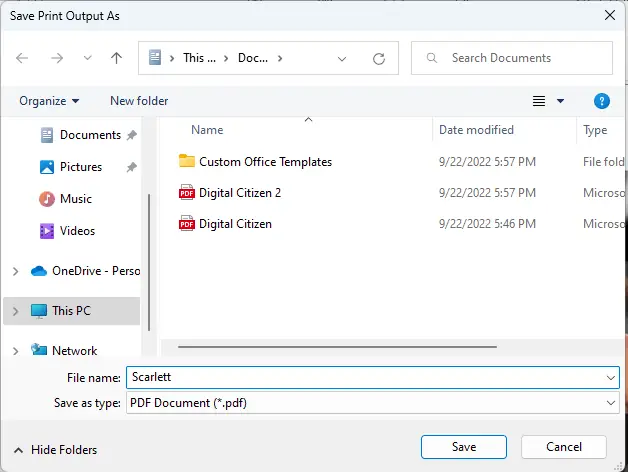Click the Documents icon in sidebar
Image resolution: width=628 pixels, height=472 pixels.
tap(47, 135)
